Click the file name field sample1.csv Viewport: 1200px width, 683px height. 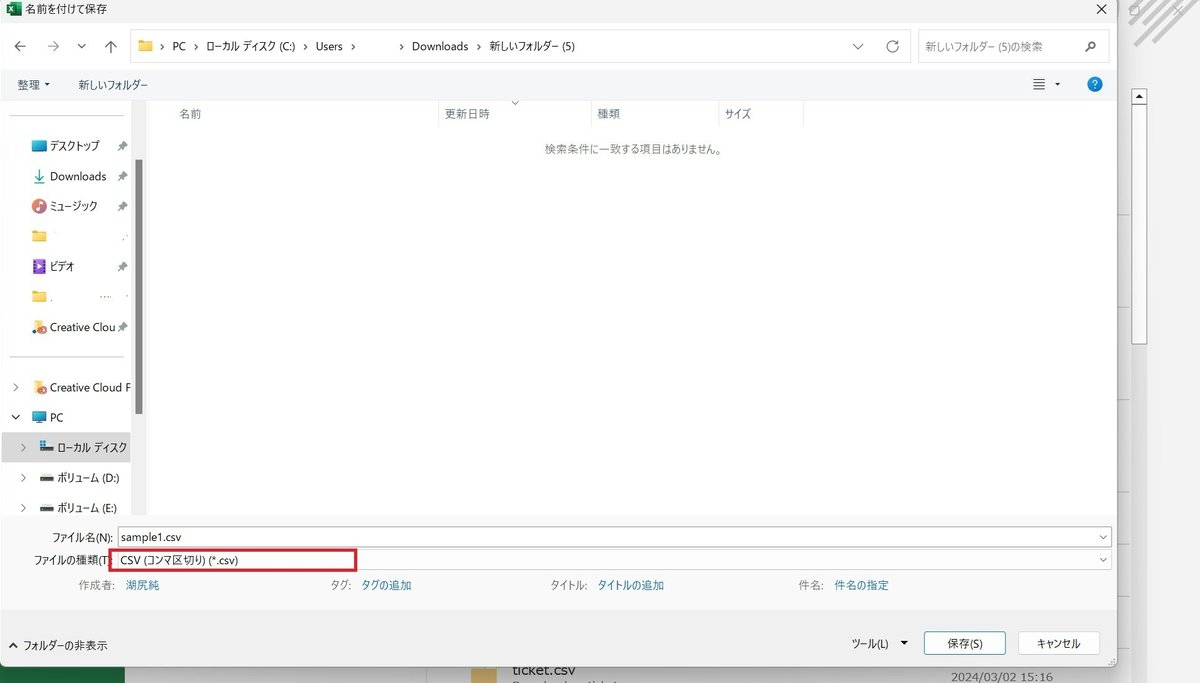click(x=614, y=537)
